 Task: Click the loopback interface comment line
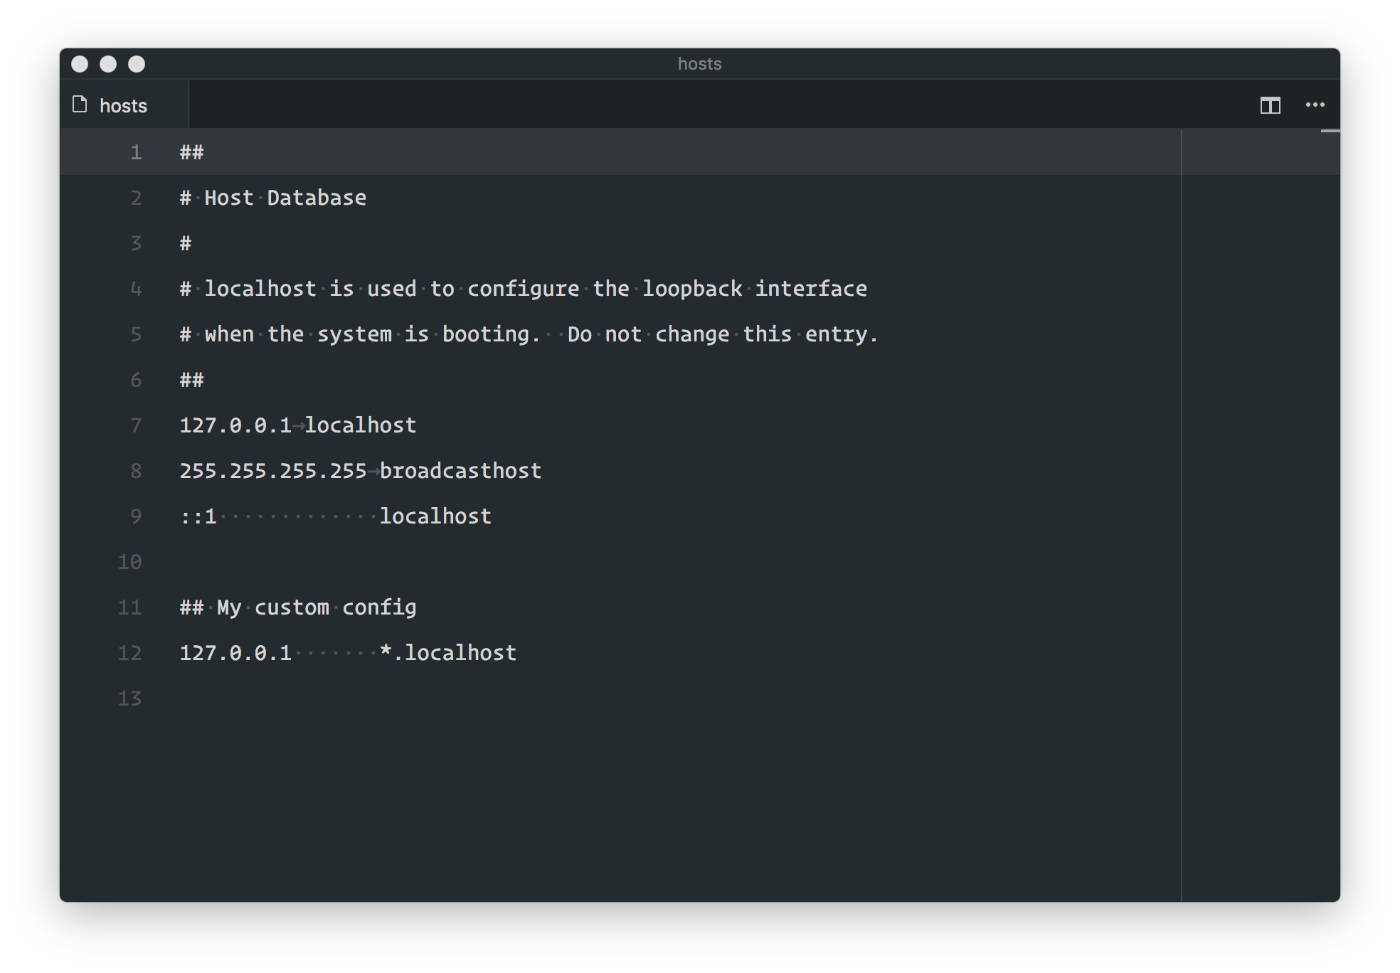(x=522, y=288)
